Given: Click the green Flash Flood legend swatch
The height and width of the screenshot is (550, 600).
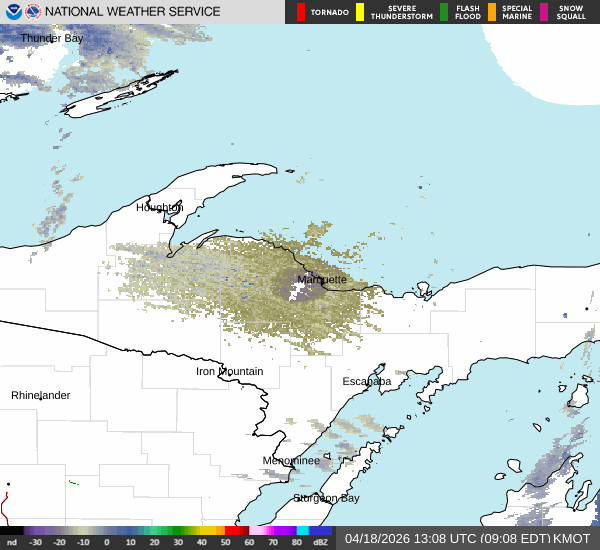Looking at the screenshot, I should point(444,12).
